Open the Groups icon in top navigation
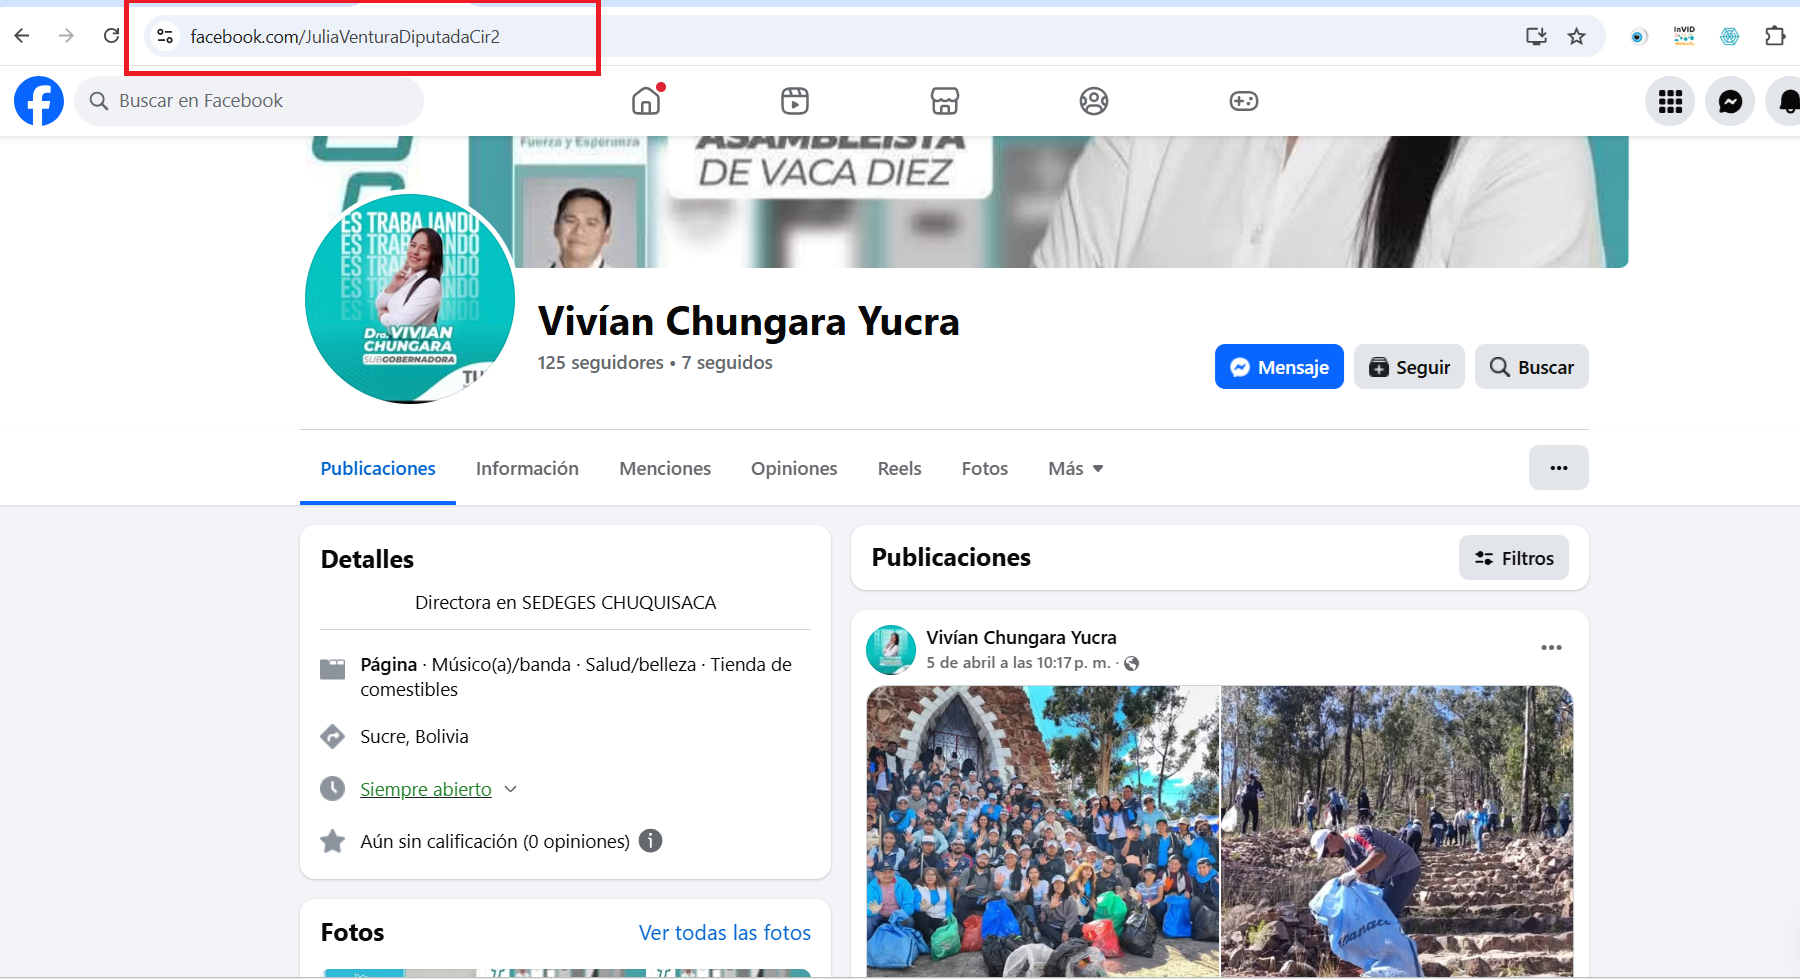1800x979 pixels. pyautogui.click(x=1094, y=101)
